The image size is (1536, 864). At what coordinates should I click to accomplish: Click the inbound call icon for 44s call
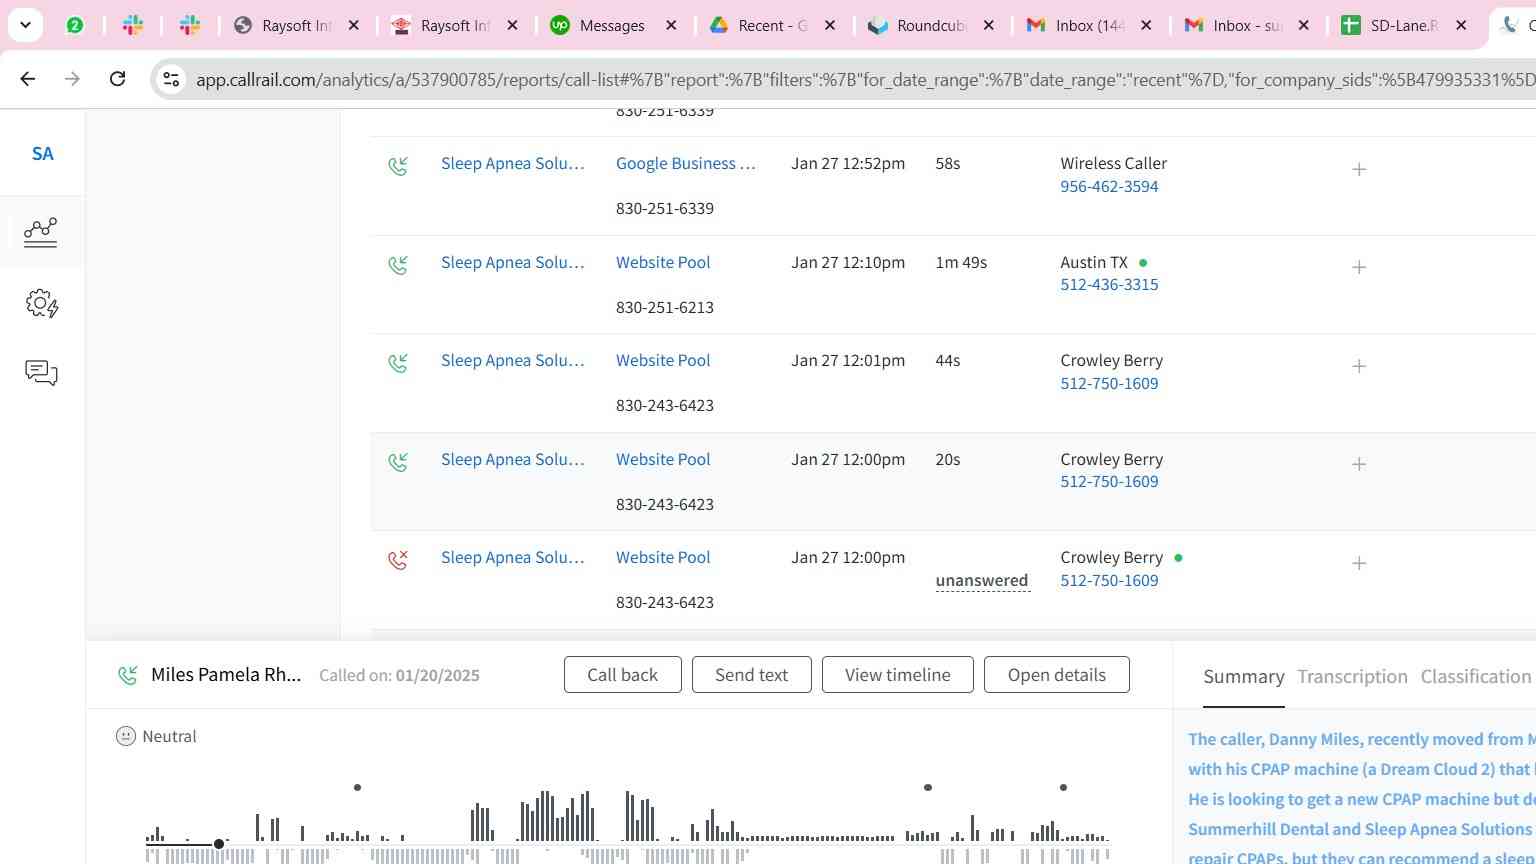398,363
